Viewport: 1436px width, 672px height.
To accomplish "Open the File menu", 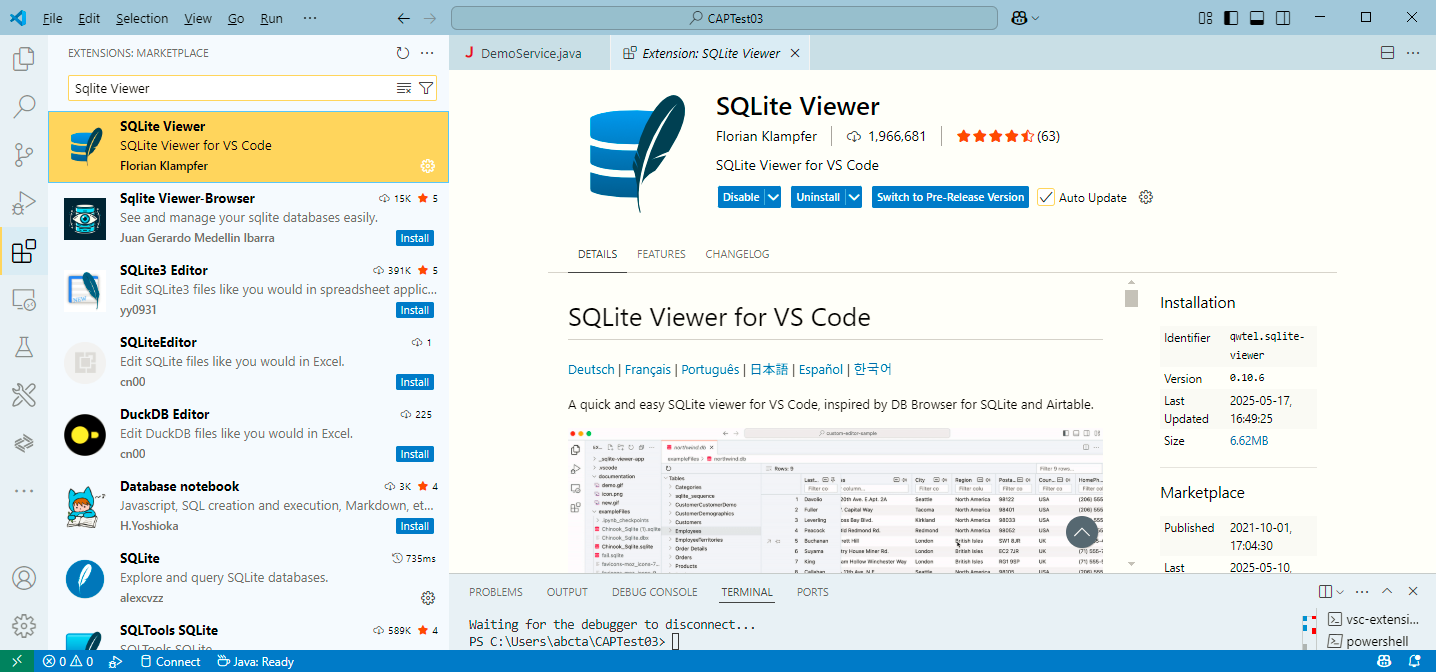I will click(x=52, y=18).
